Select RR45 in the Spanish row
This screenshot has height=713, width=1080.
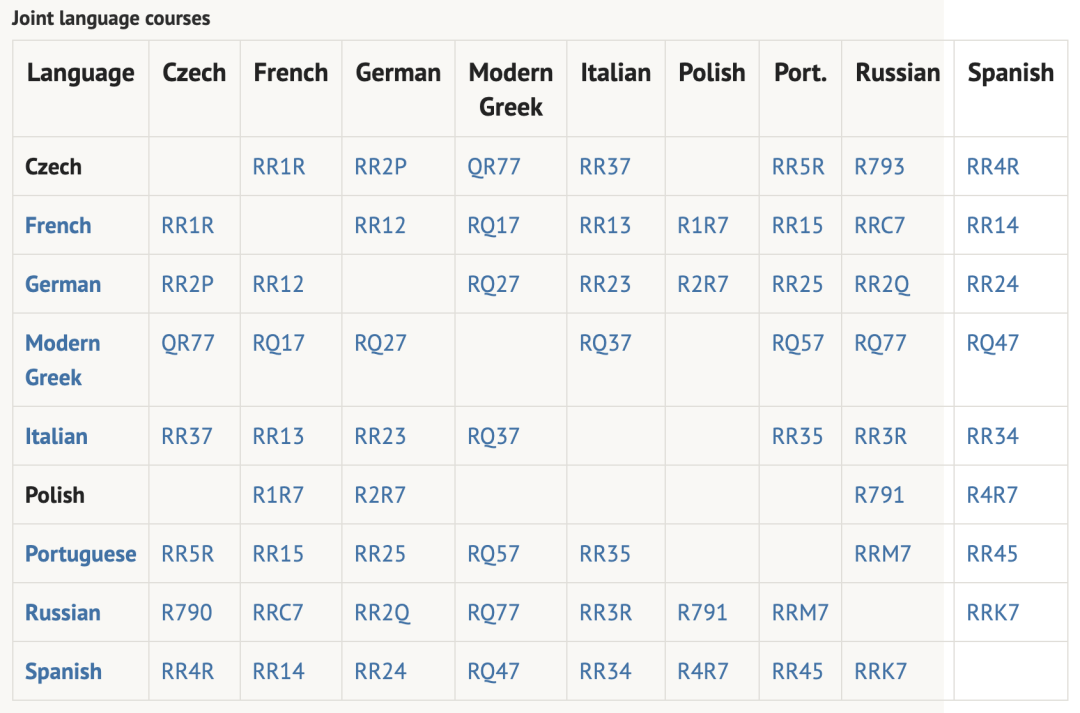(x=797, y=671)
